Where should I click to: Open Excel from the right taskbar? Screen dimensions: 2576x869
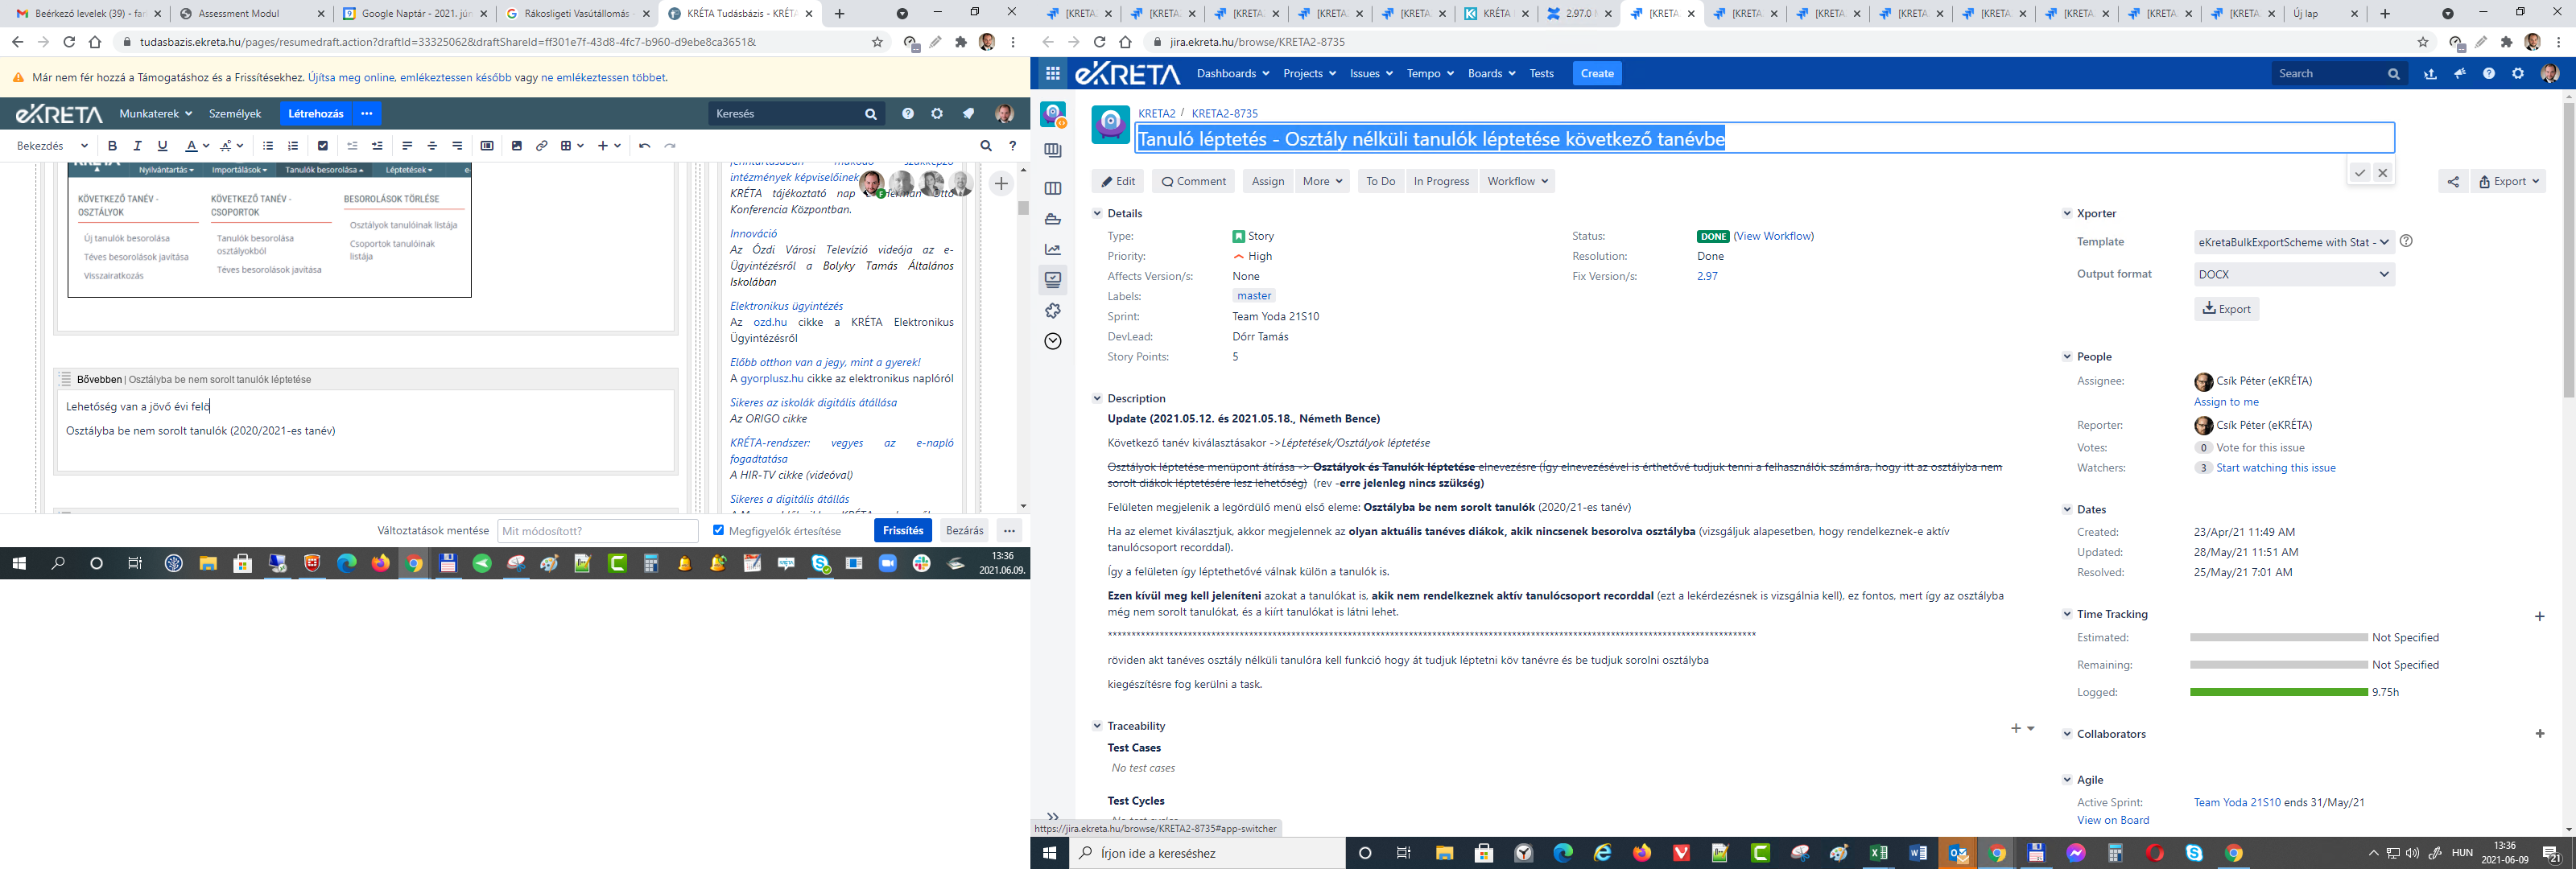1878,853
